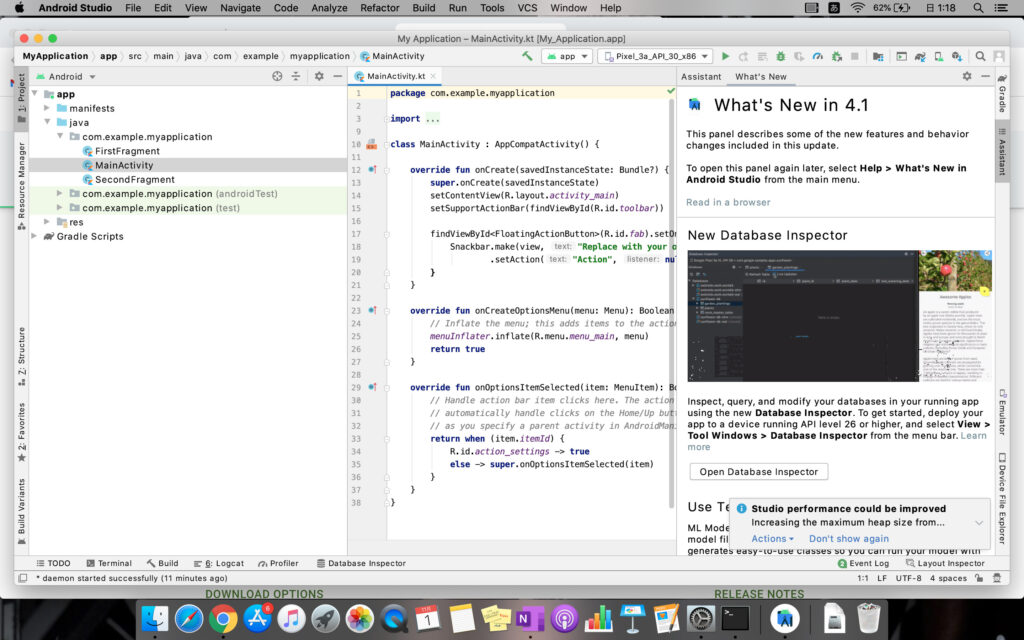Toggle the Resource Manager side tab
This screenshot has height=640, width=1024.
22,185
